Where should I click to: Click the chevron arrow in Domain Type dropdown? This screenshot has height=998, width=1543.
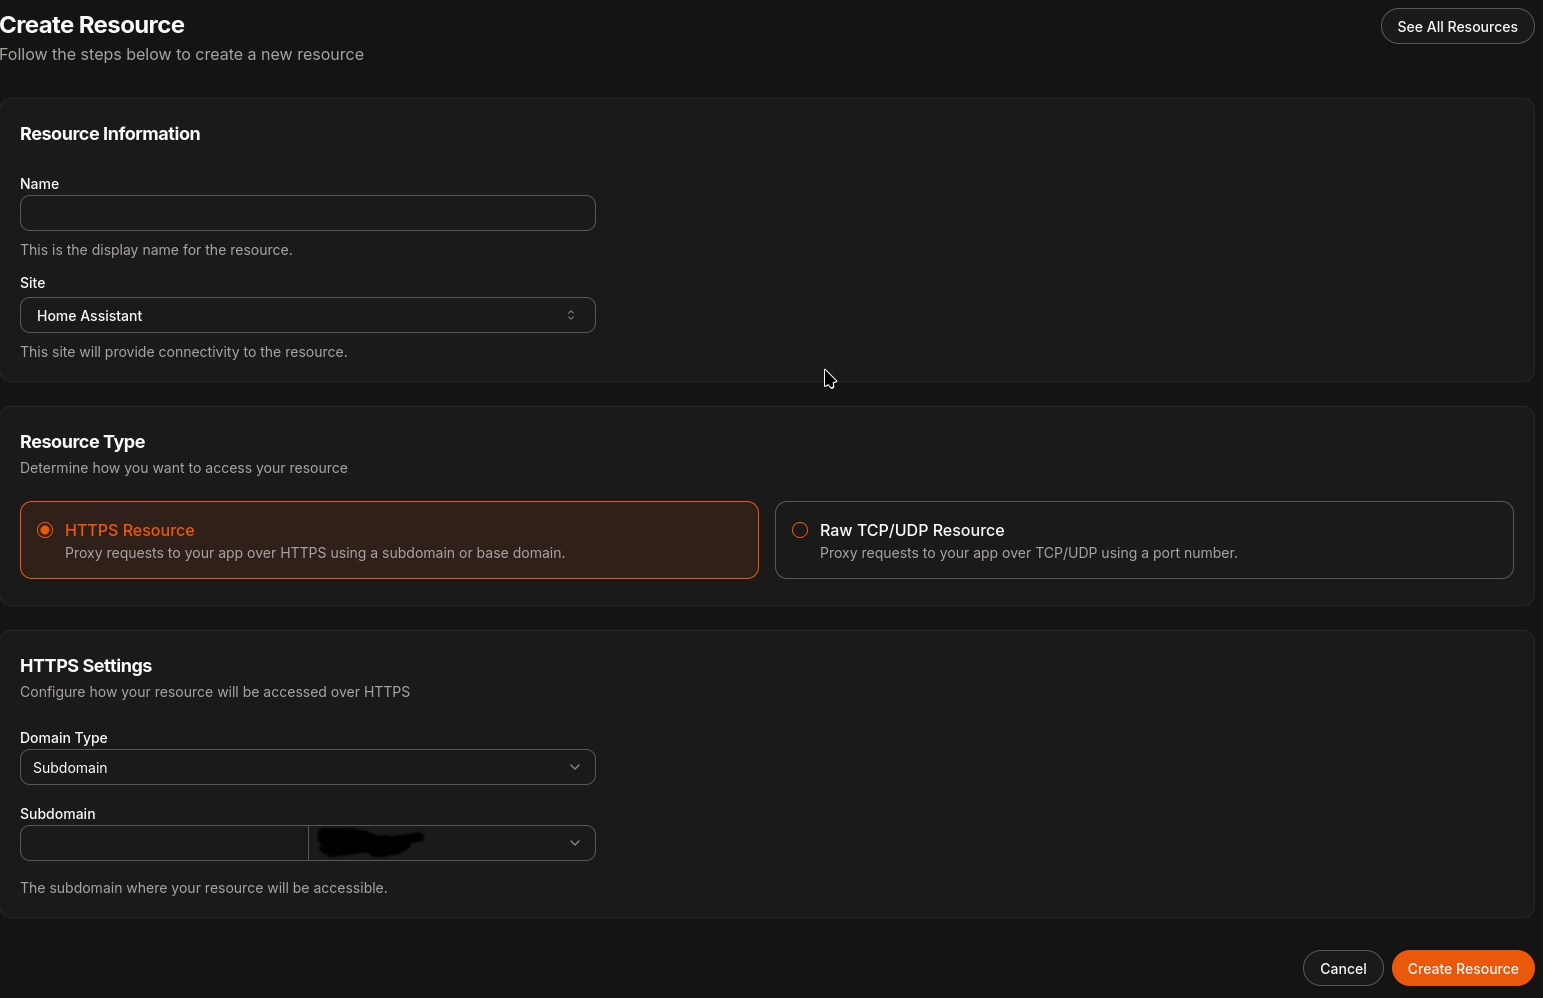[575, 767]
